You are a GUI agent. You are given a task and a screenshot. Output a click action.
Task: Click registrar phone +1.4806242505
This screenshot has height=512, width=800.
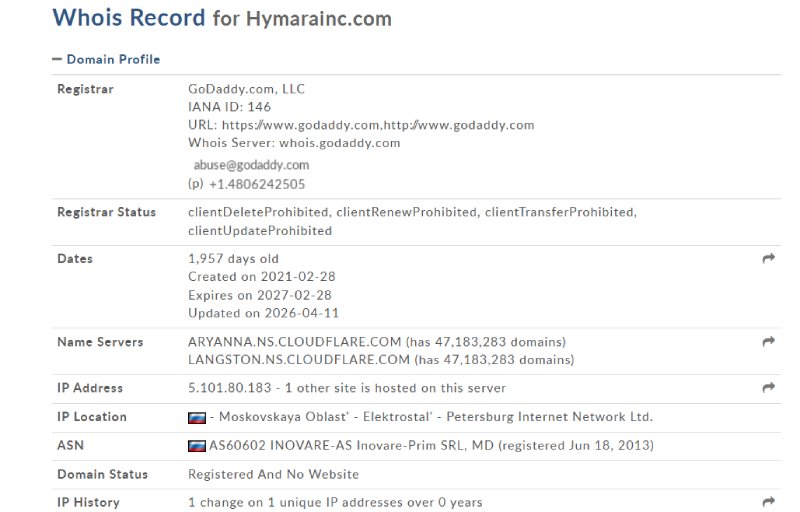257,184
